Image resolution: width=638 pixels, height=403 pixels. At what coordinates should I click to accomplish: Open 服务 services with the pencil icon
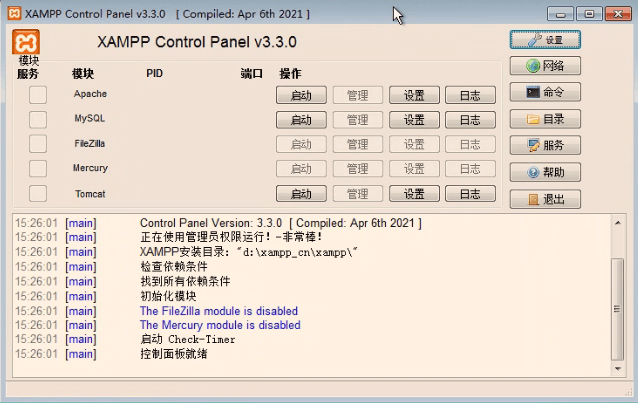point(545,146)
